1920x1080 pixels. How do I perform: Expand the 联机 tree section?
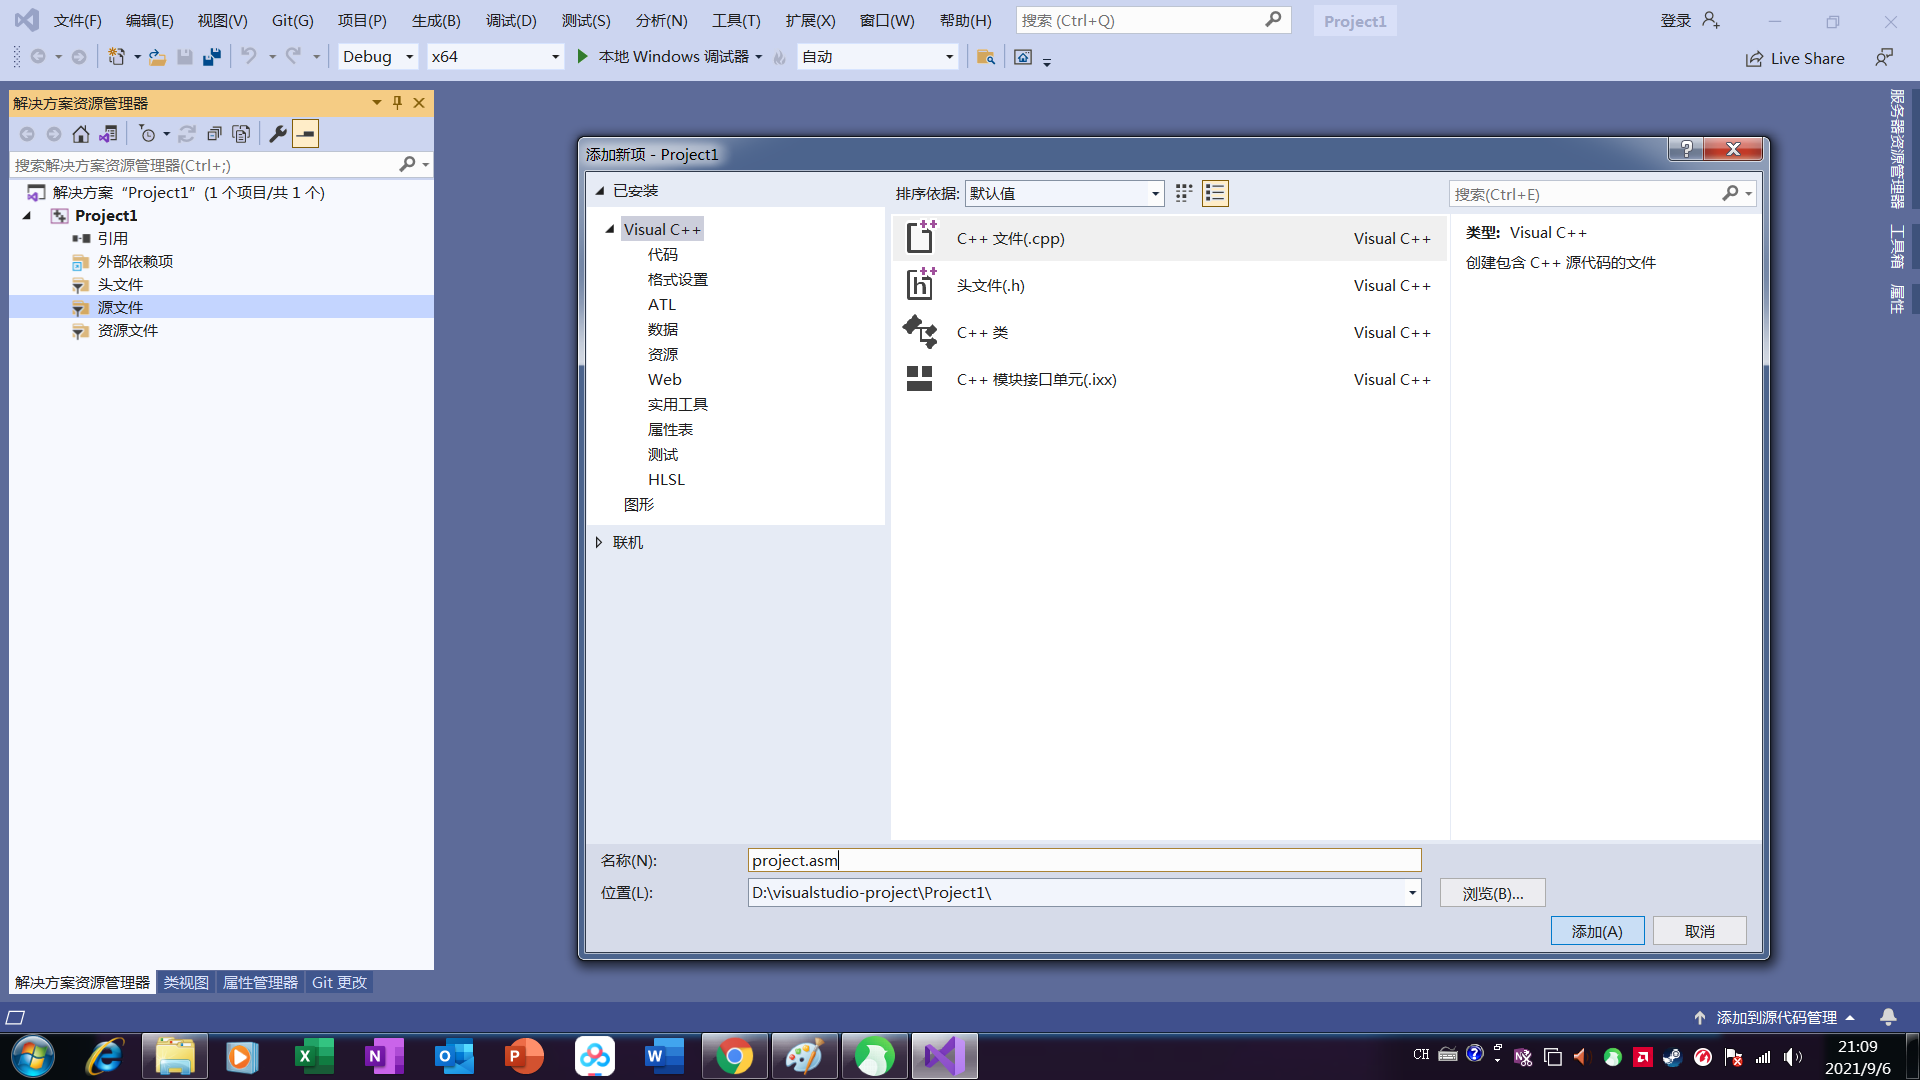(599, 542)
